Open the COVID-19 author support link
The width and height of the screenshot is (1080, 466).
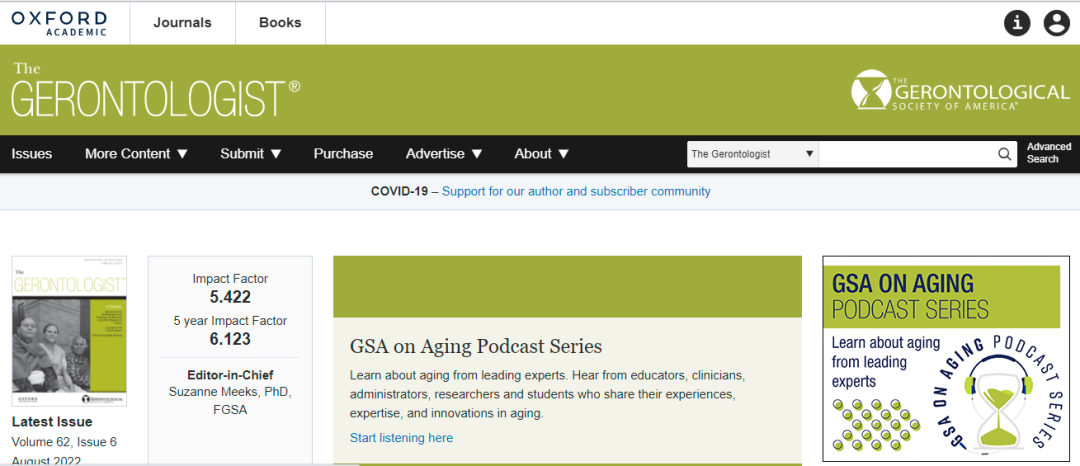[576, 191]
